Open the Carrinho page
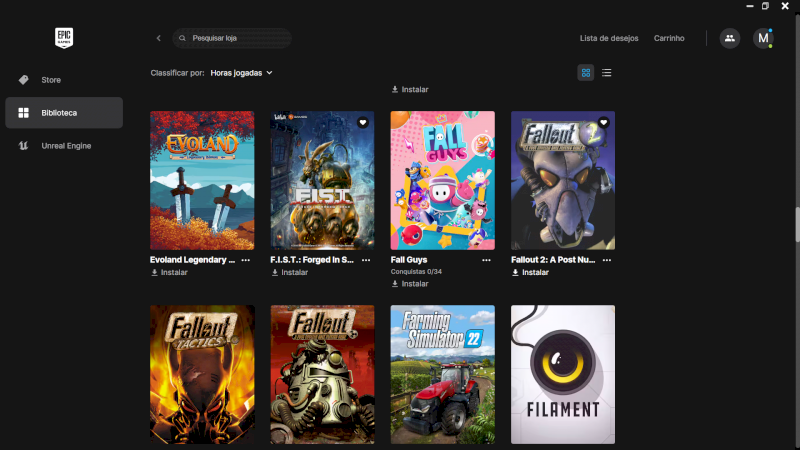The image size is (800, 450). click(x=669, y=38)
